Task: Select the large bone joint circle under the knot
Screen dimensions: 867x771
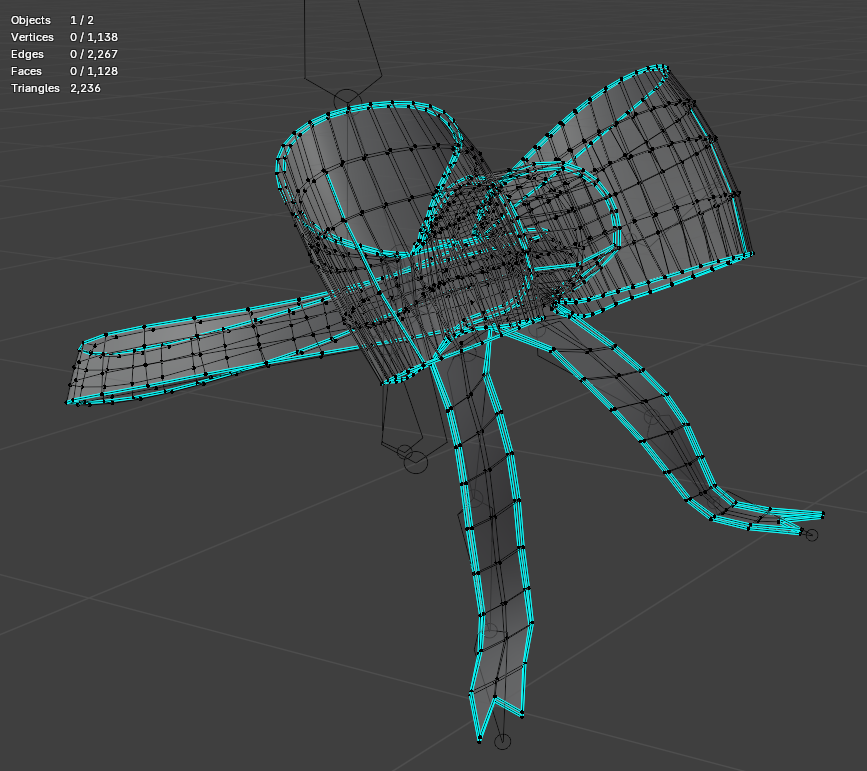Action: [415, 461]
